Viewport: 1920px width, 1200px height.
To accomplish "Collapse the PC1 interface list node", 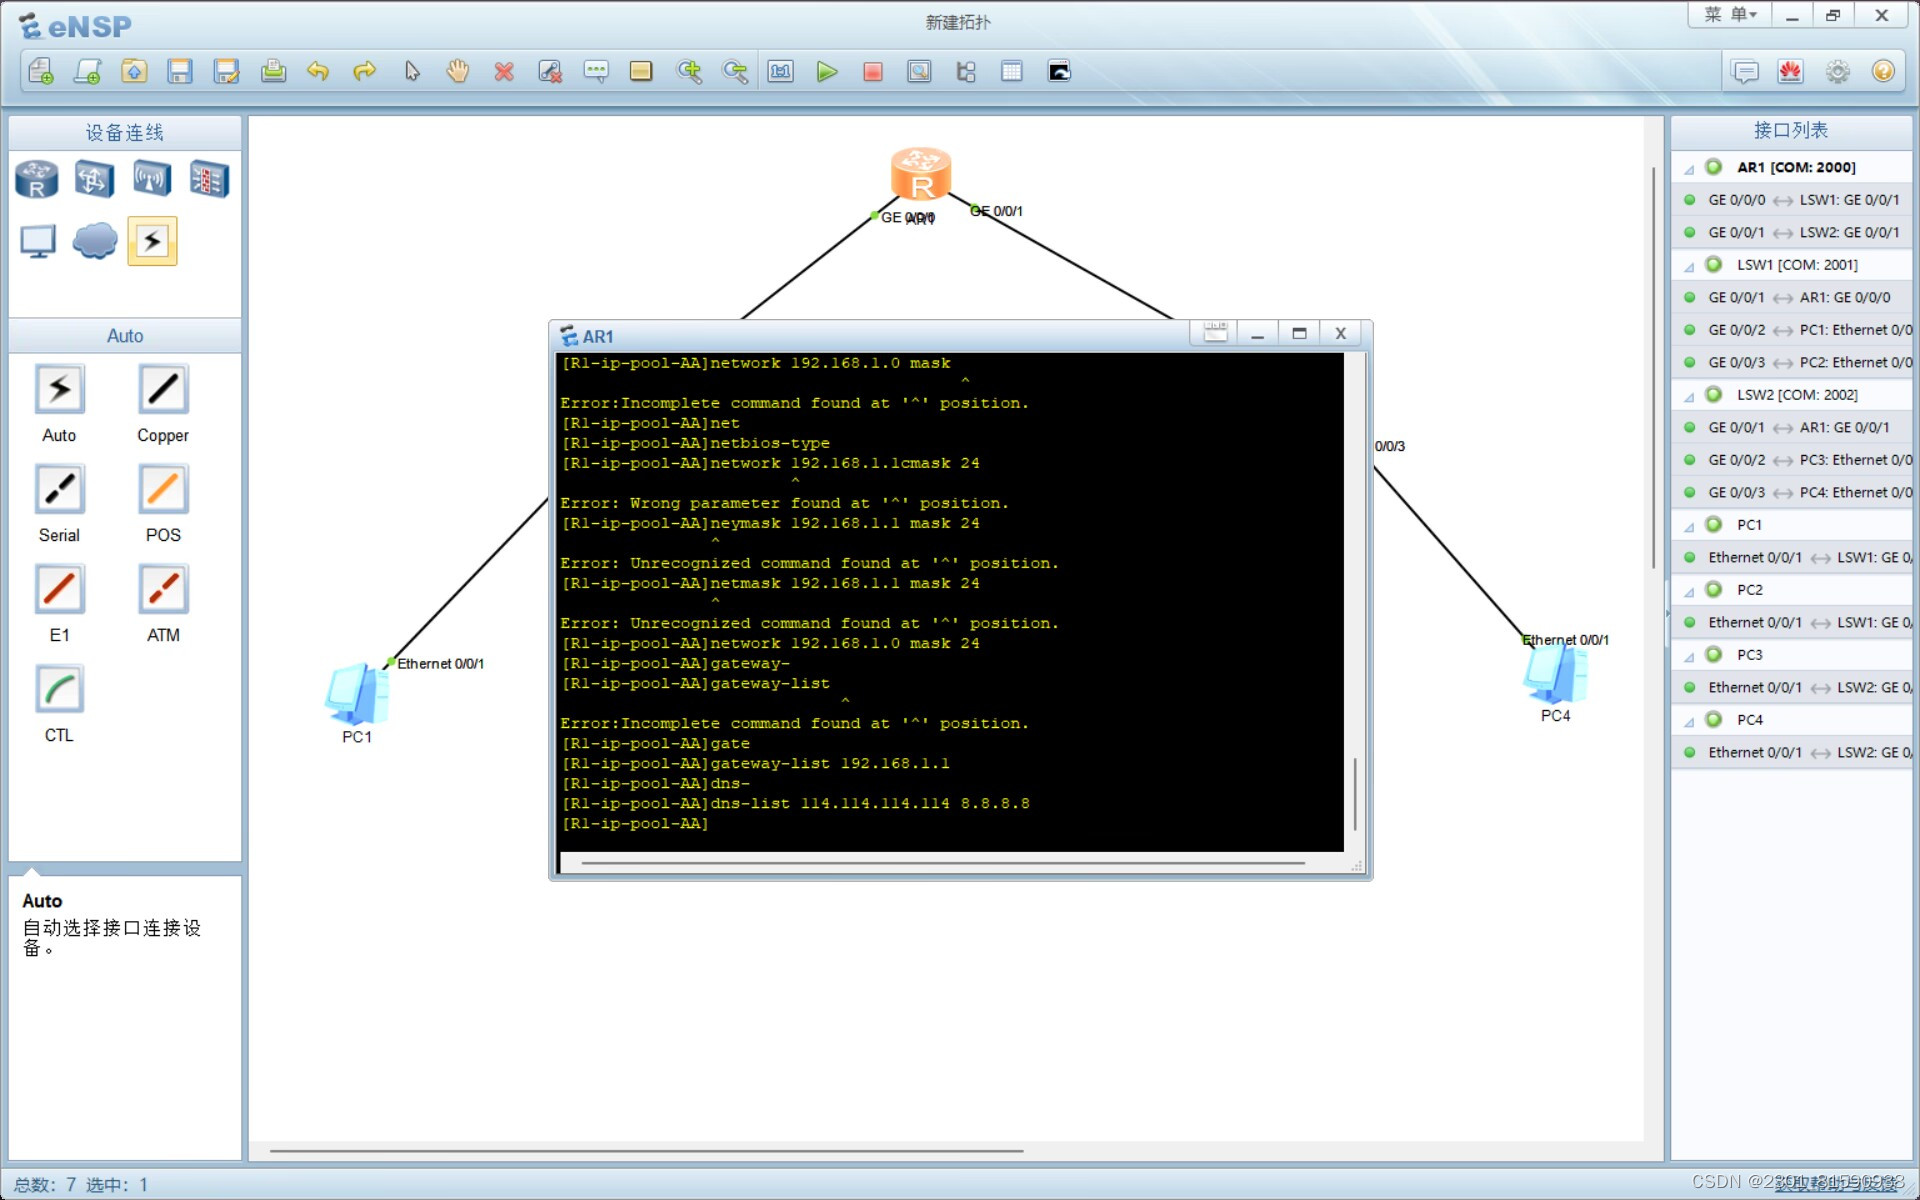I will [x=1689, y=526].
